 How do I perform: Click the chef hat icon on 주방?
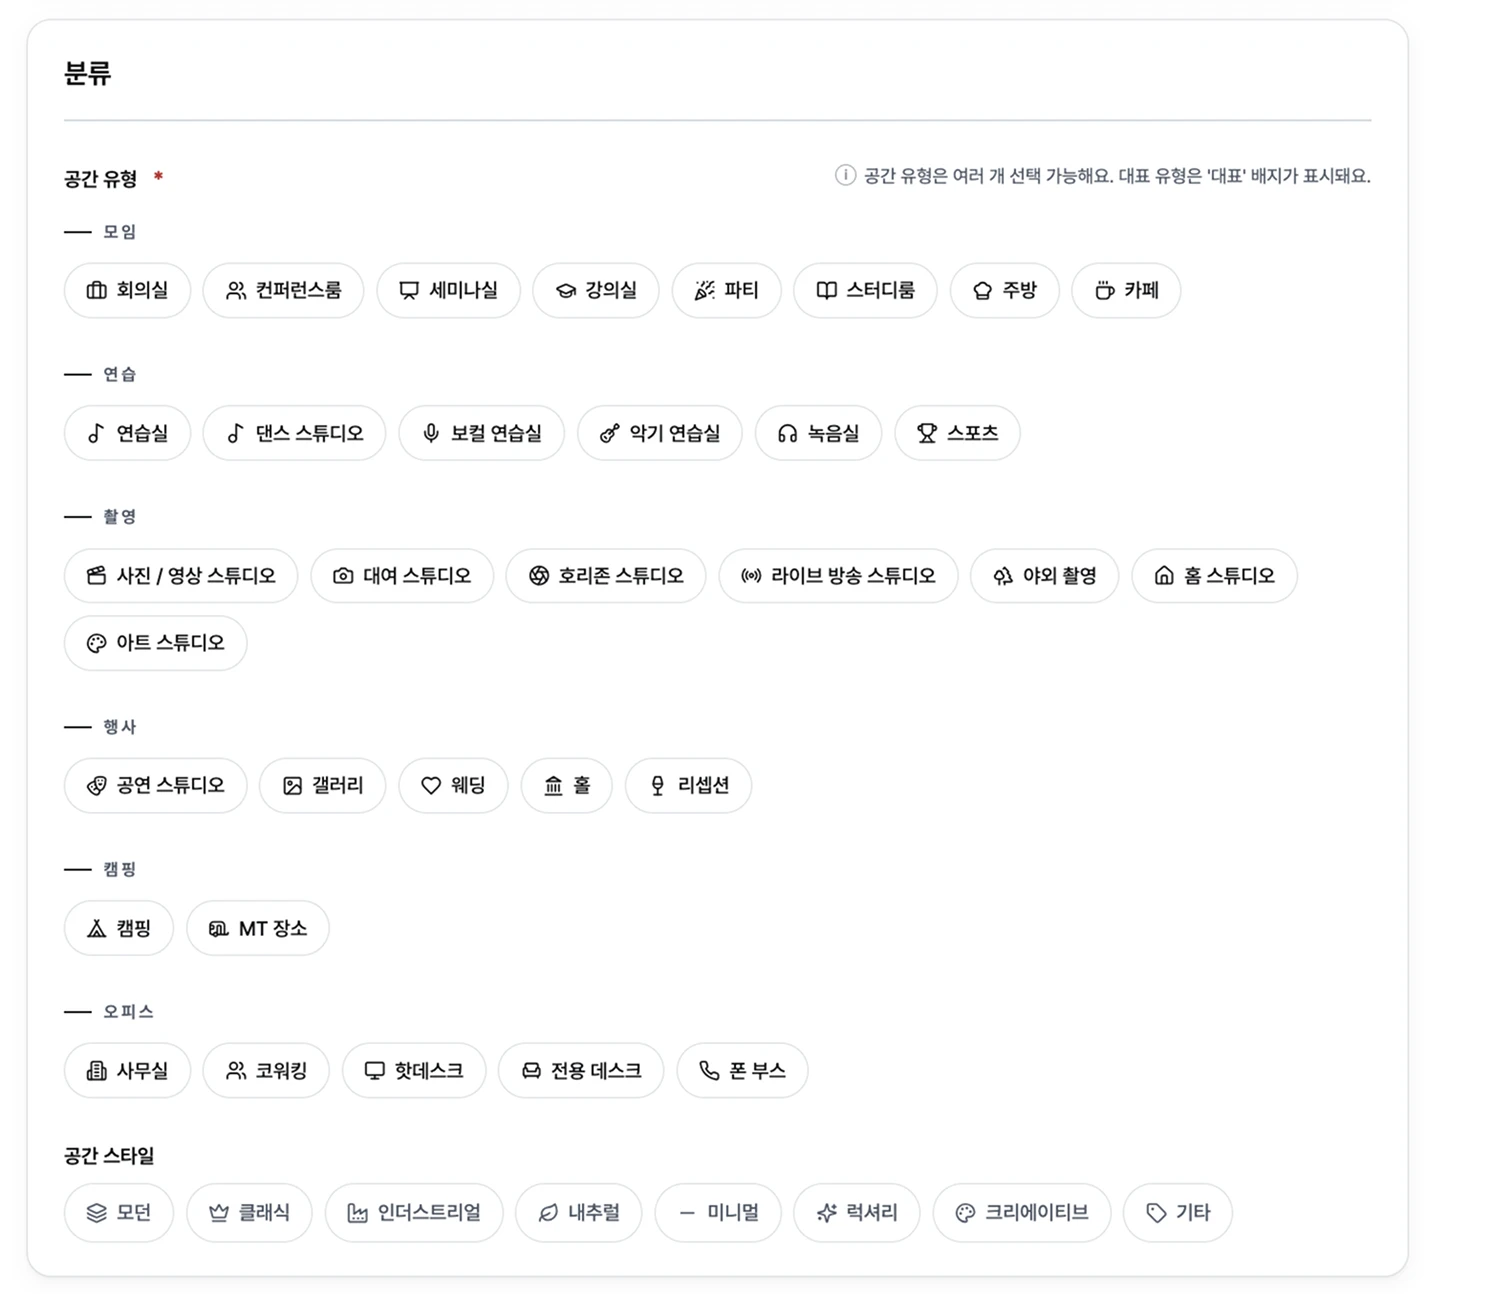(x=983, y=291)
